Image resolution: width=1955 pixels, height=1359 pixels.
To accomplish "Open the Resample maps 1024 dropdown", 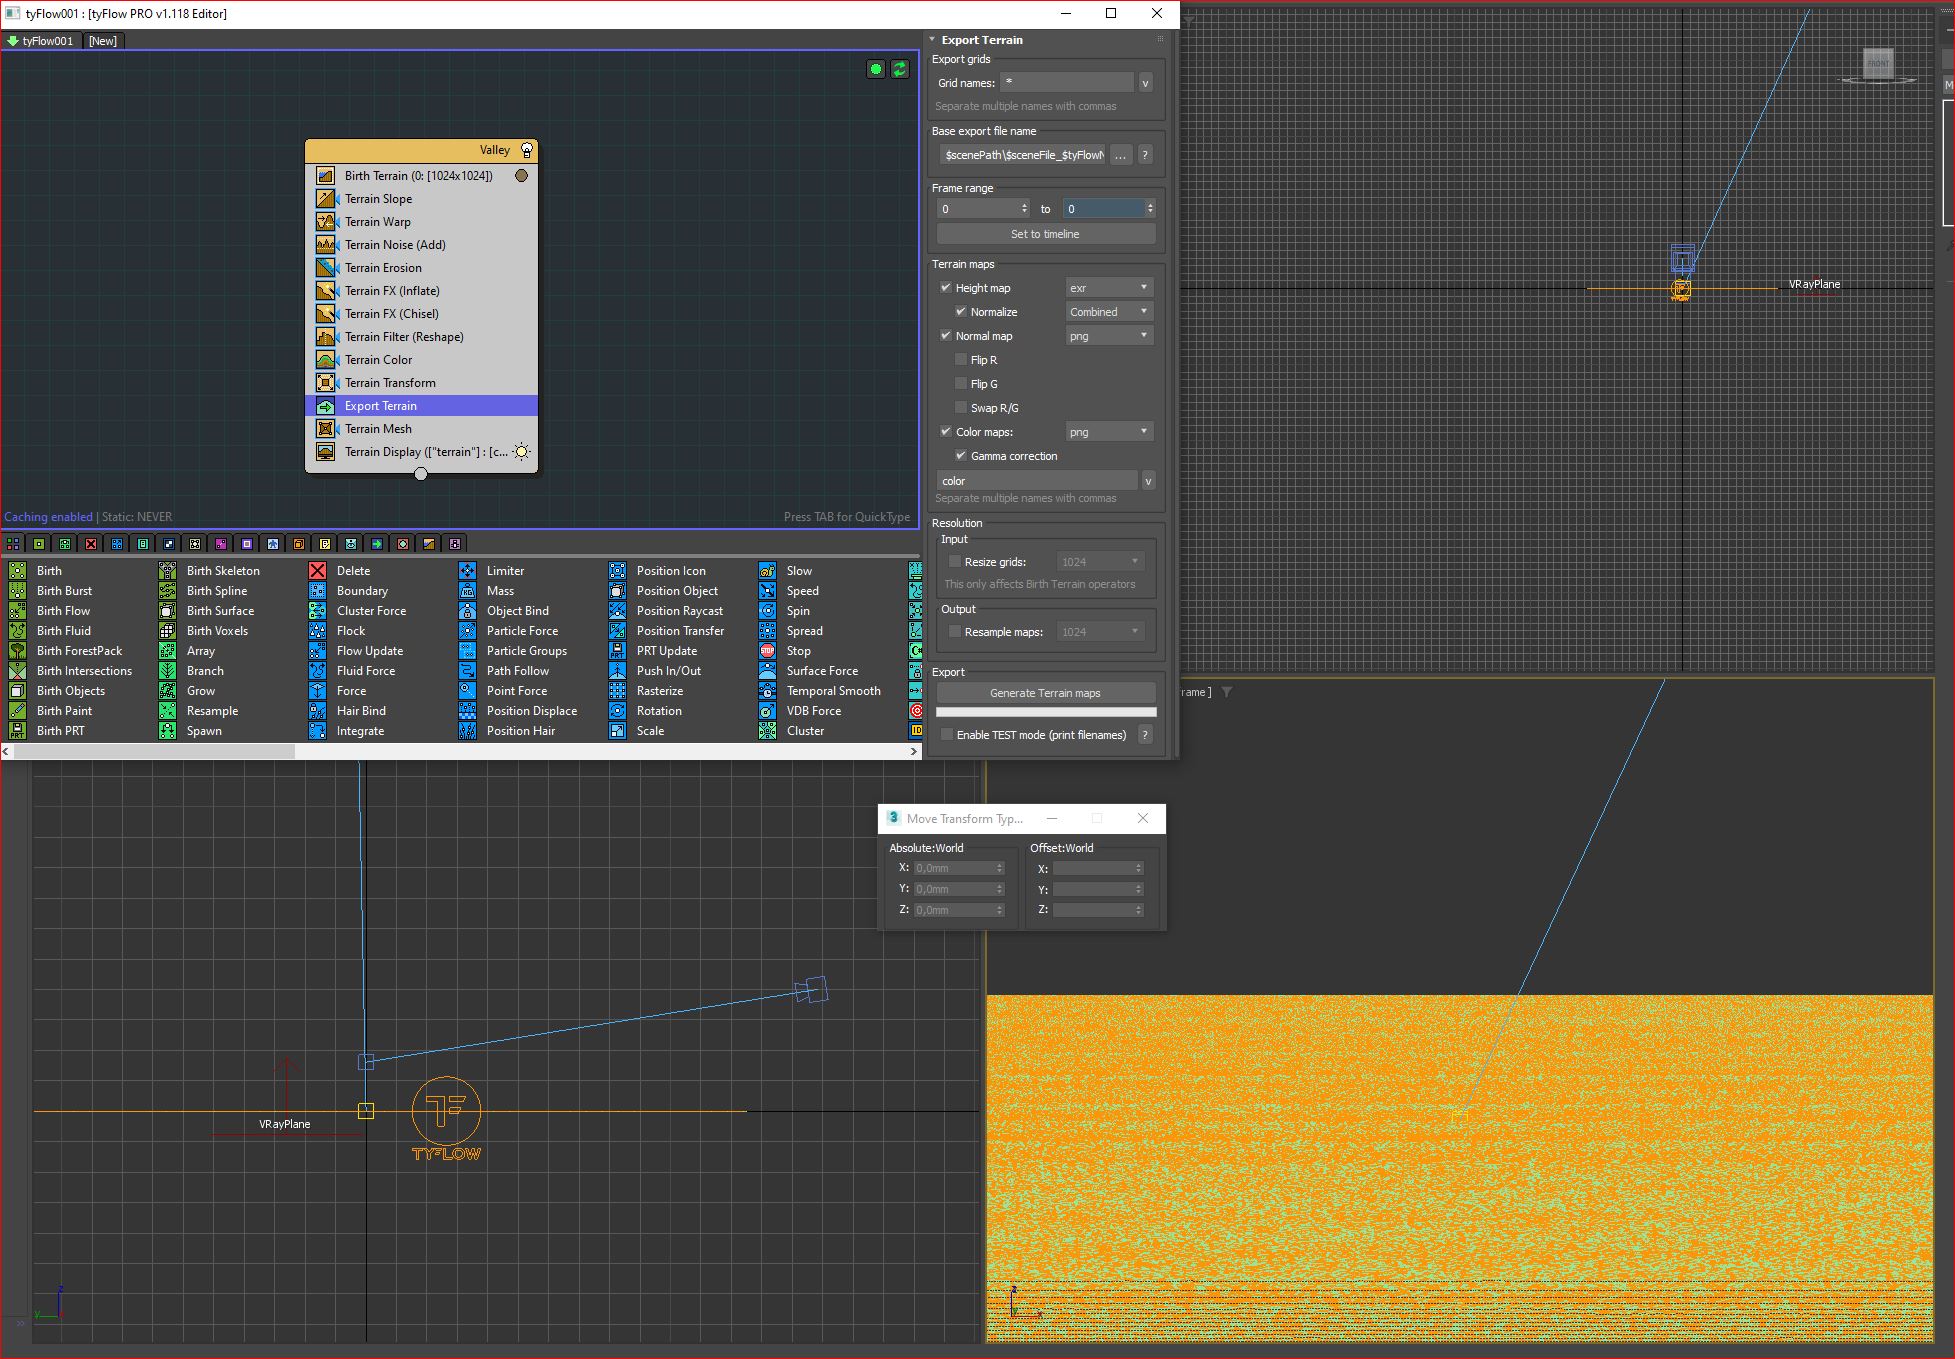I will (x=1100, y=632).
